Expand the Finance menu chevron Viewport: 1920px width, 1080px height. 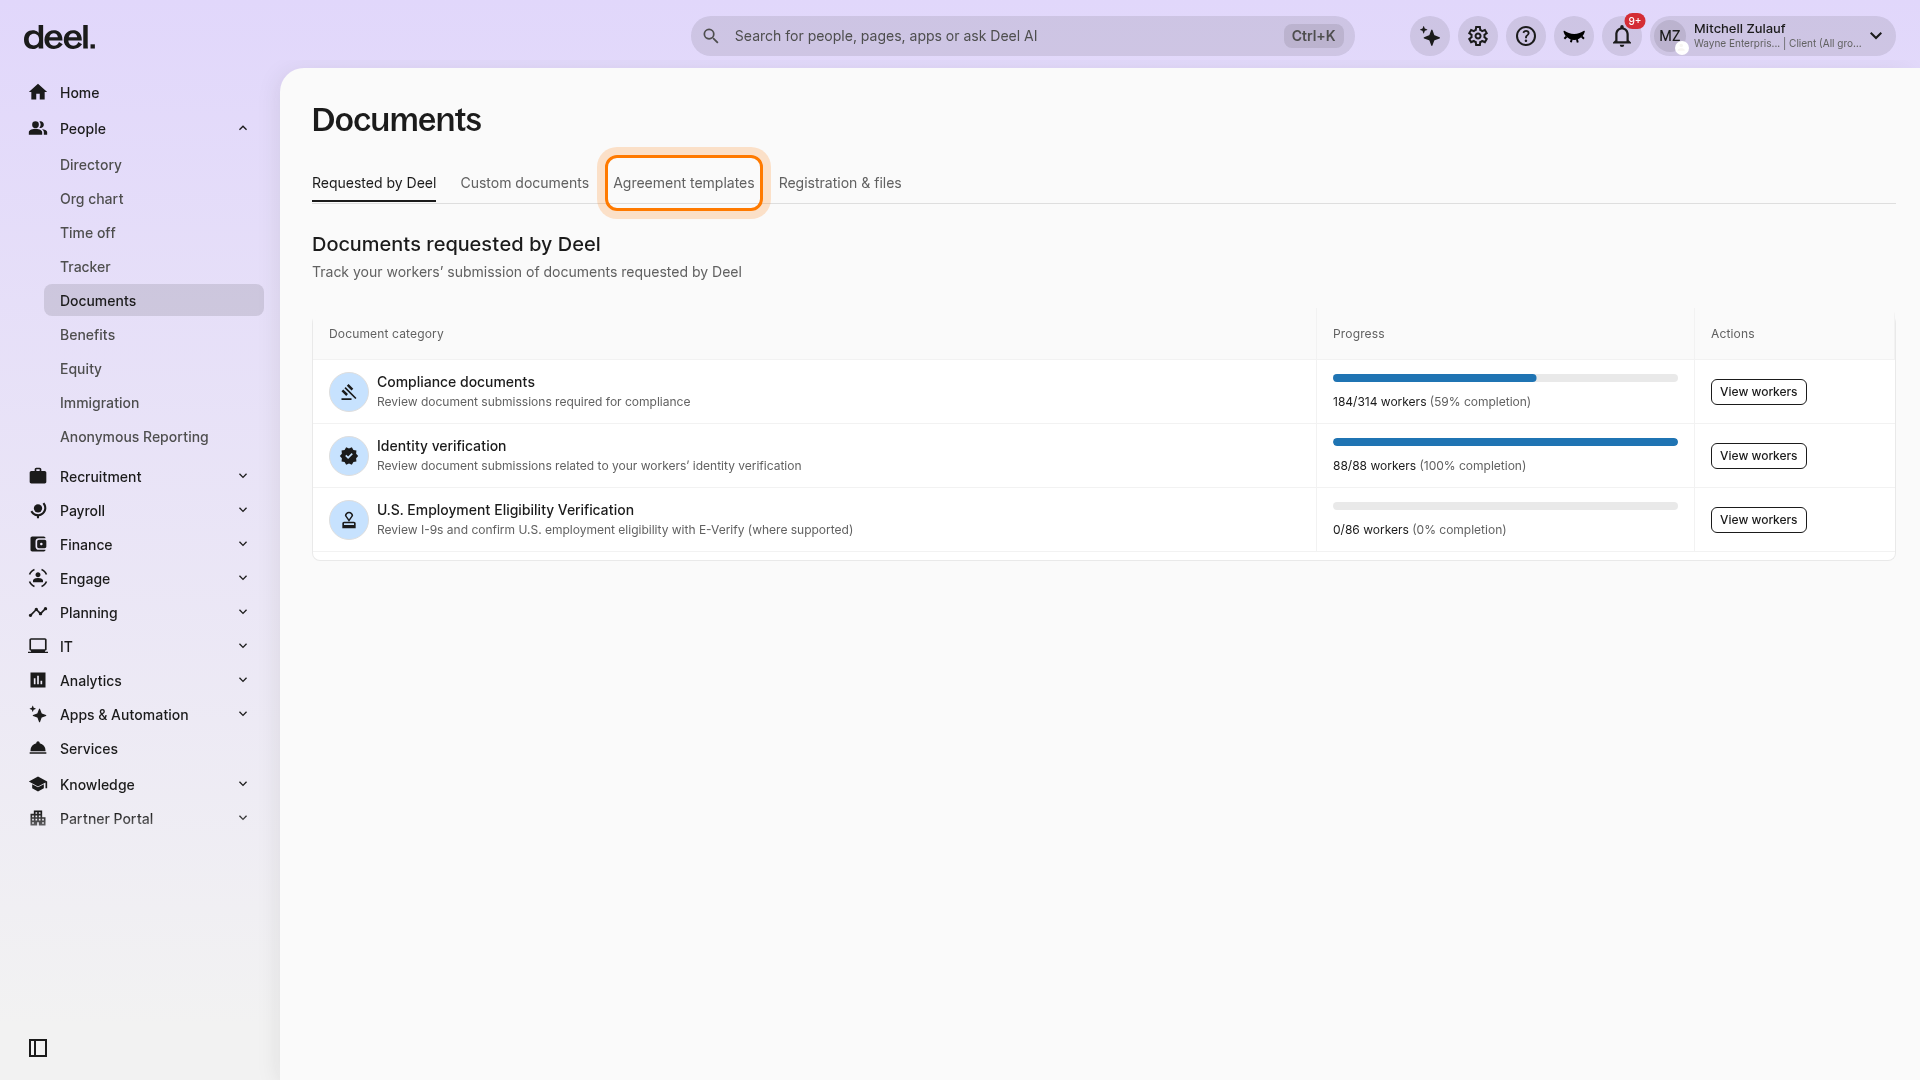tap(243, 544)
